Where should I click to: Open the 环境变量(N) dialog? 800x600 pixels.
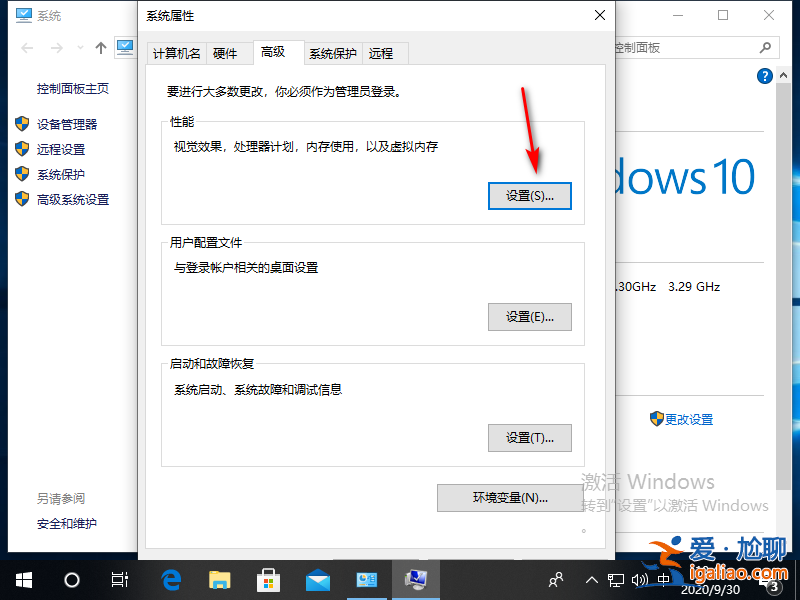[x=510, y=498]
